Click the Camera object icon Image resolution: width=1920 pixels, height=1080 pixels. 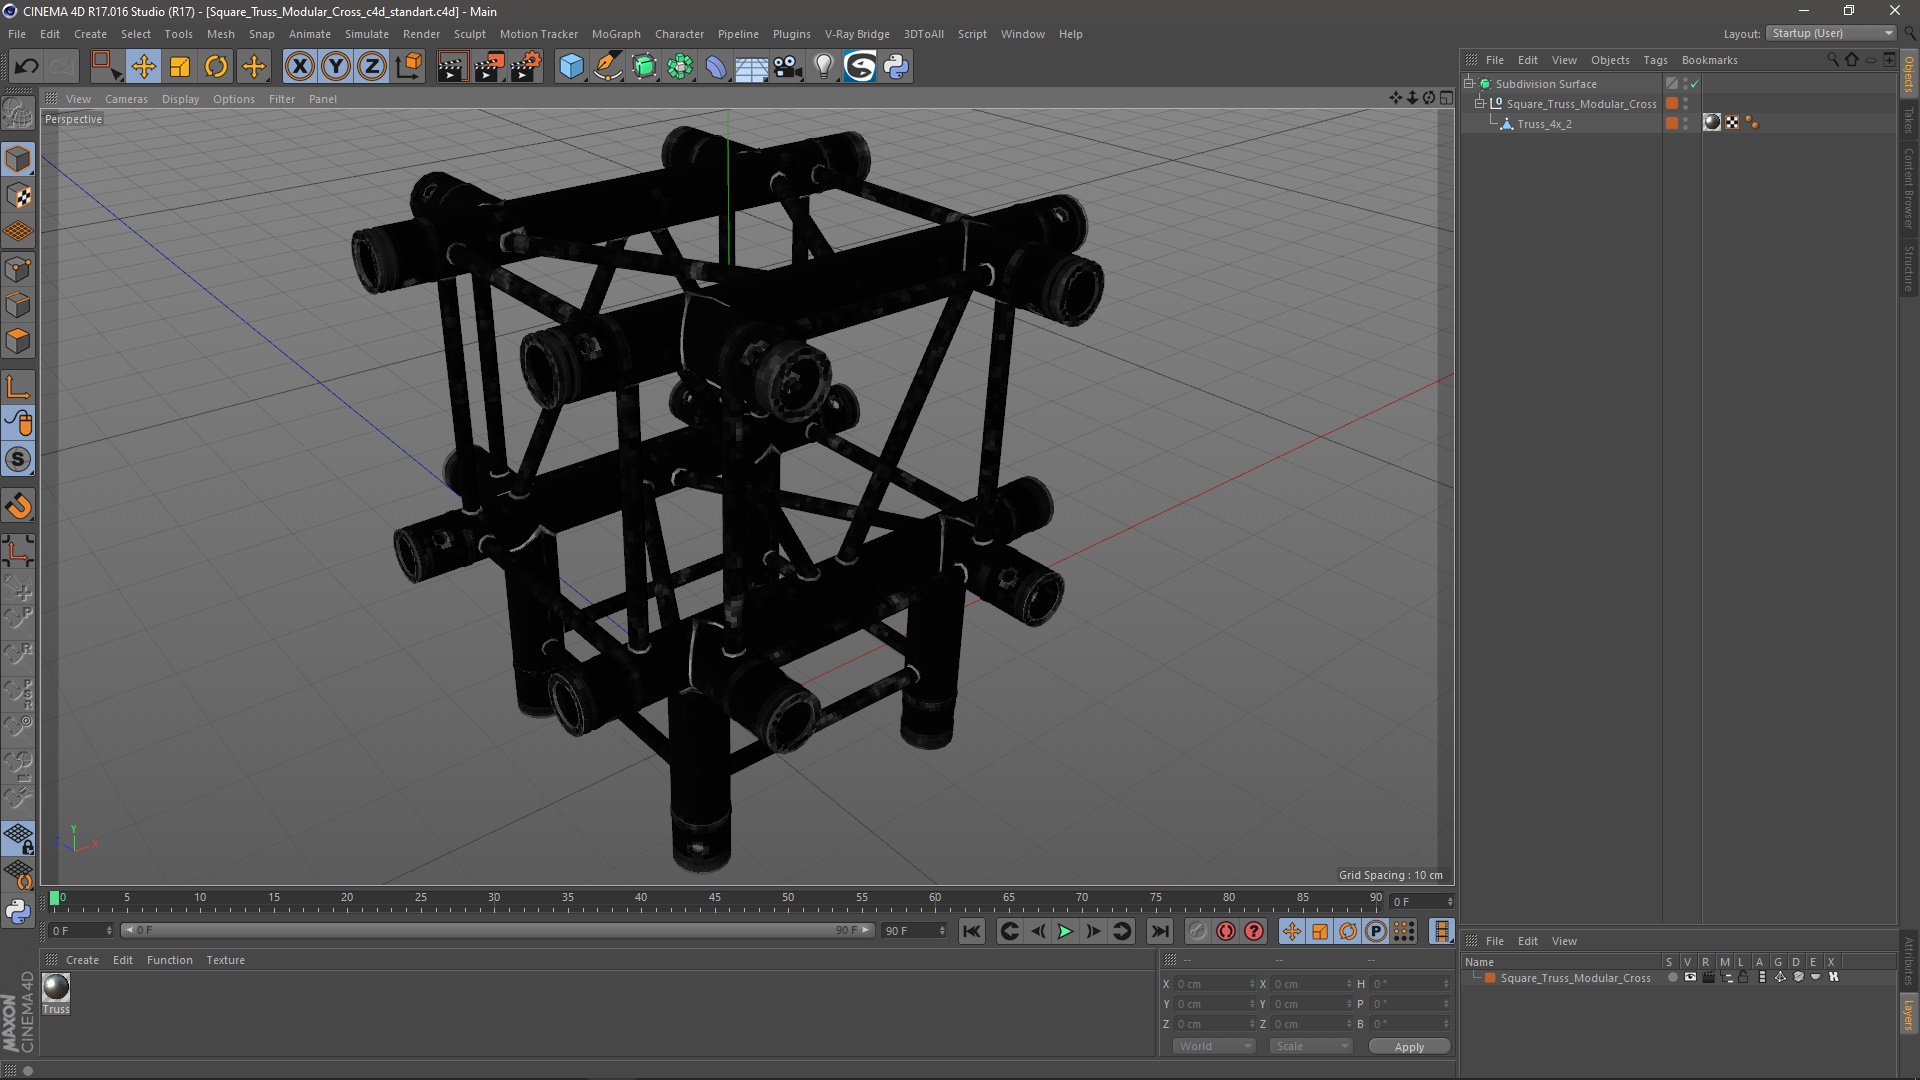(787, 67)
